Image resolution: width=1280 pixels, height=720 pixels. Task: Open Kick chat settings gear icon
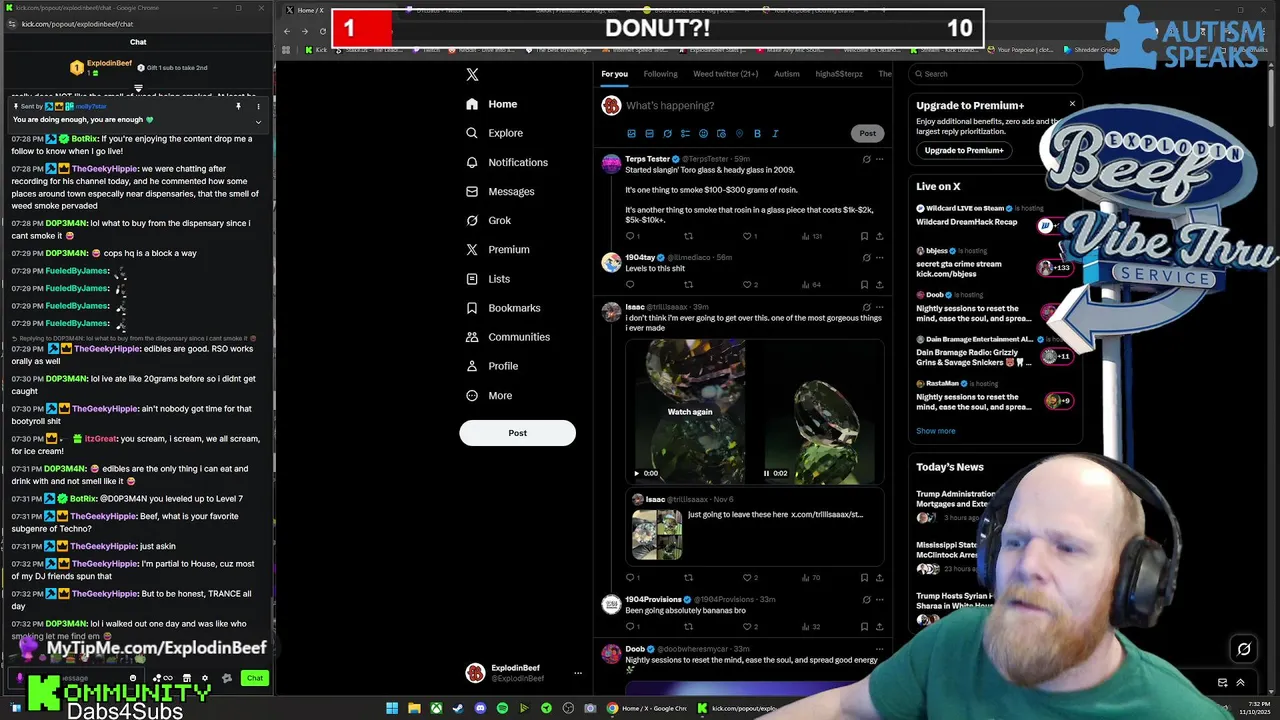pos(205,678)
